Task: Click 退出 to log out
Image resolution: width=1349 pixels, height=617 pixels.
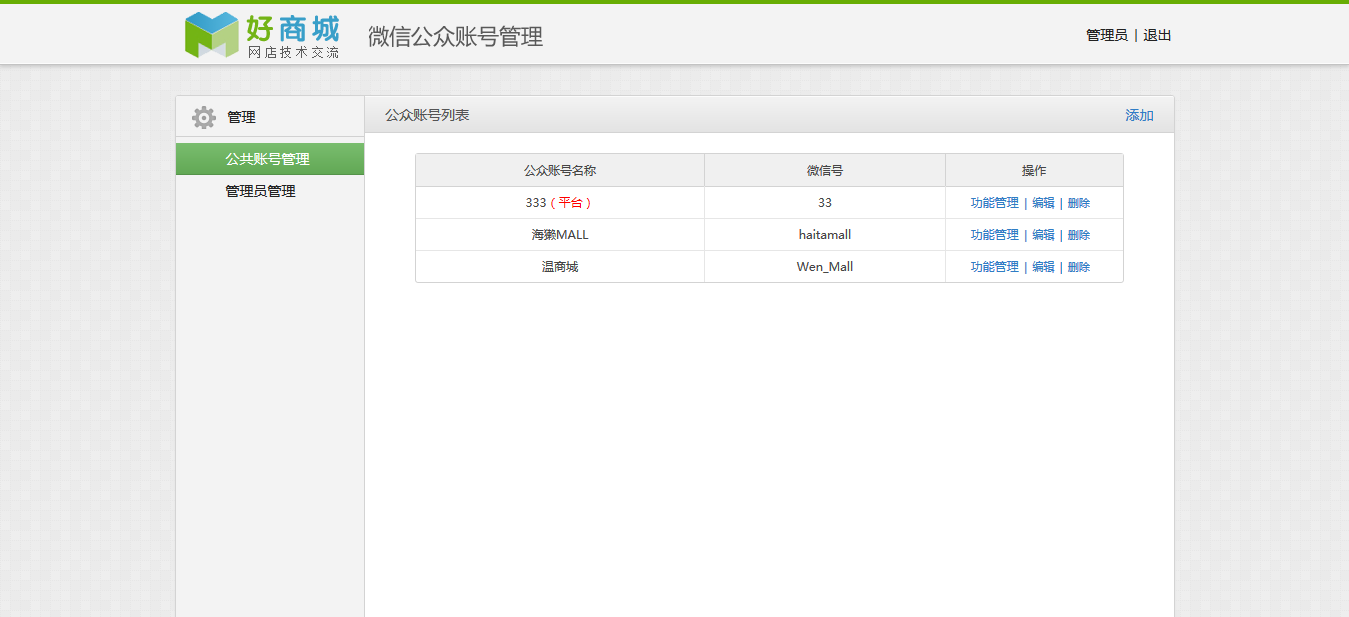Action: (1157, 35)
